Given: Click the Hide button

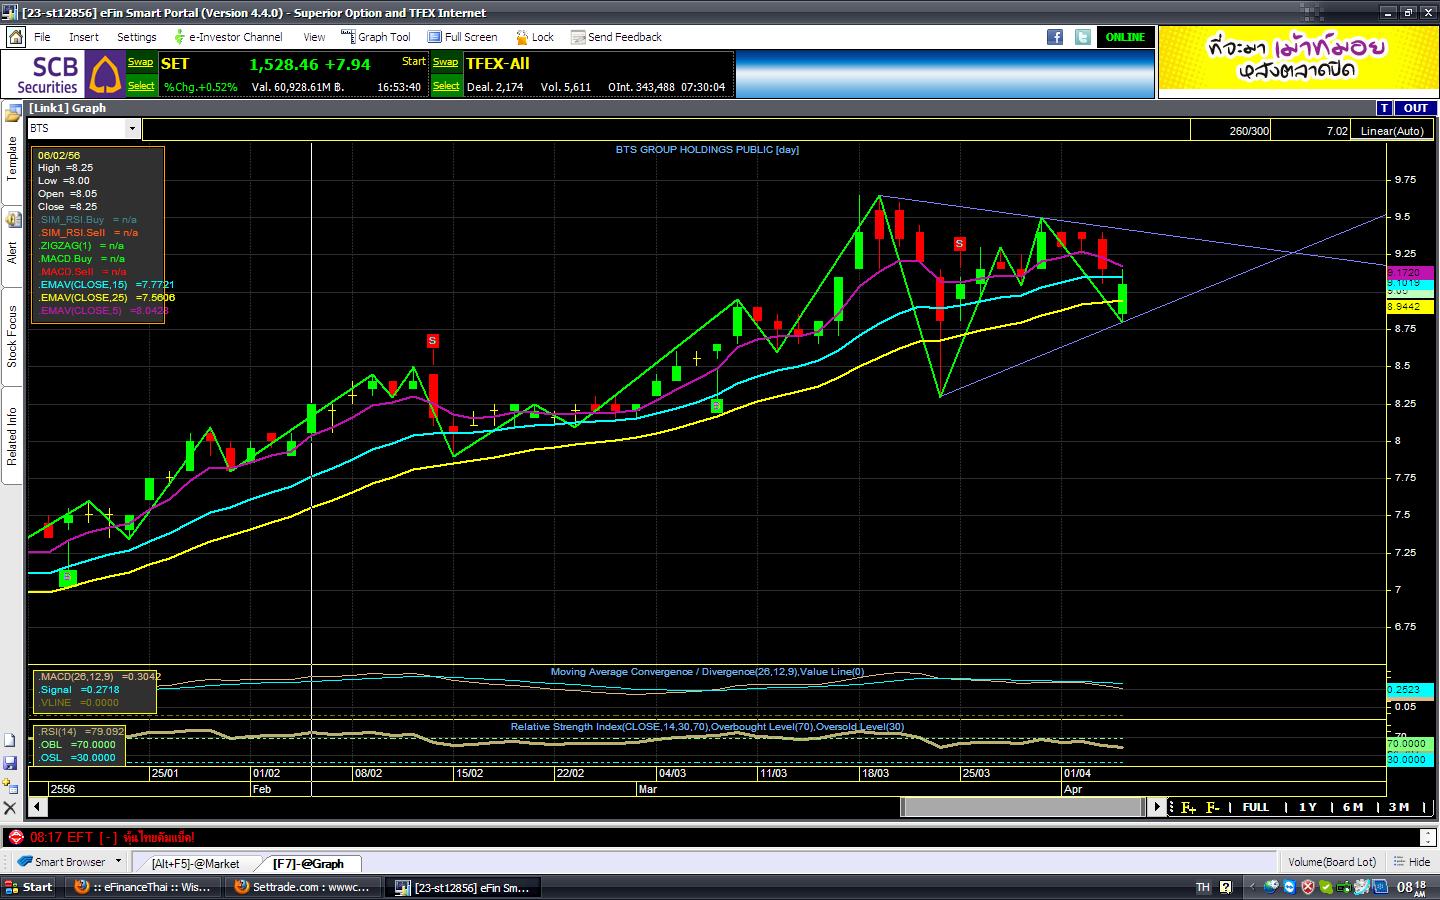Looking at the screenshot, I should pos(1412,862).
